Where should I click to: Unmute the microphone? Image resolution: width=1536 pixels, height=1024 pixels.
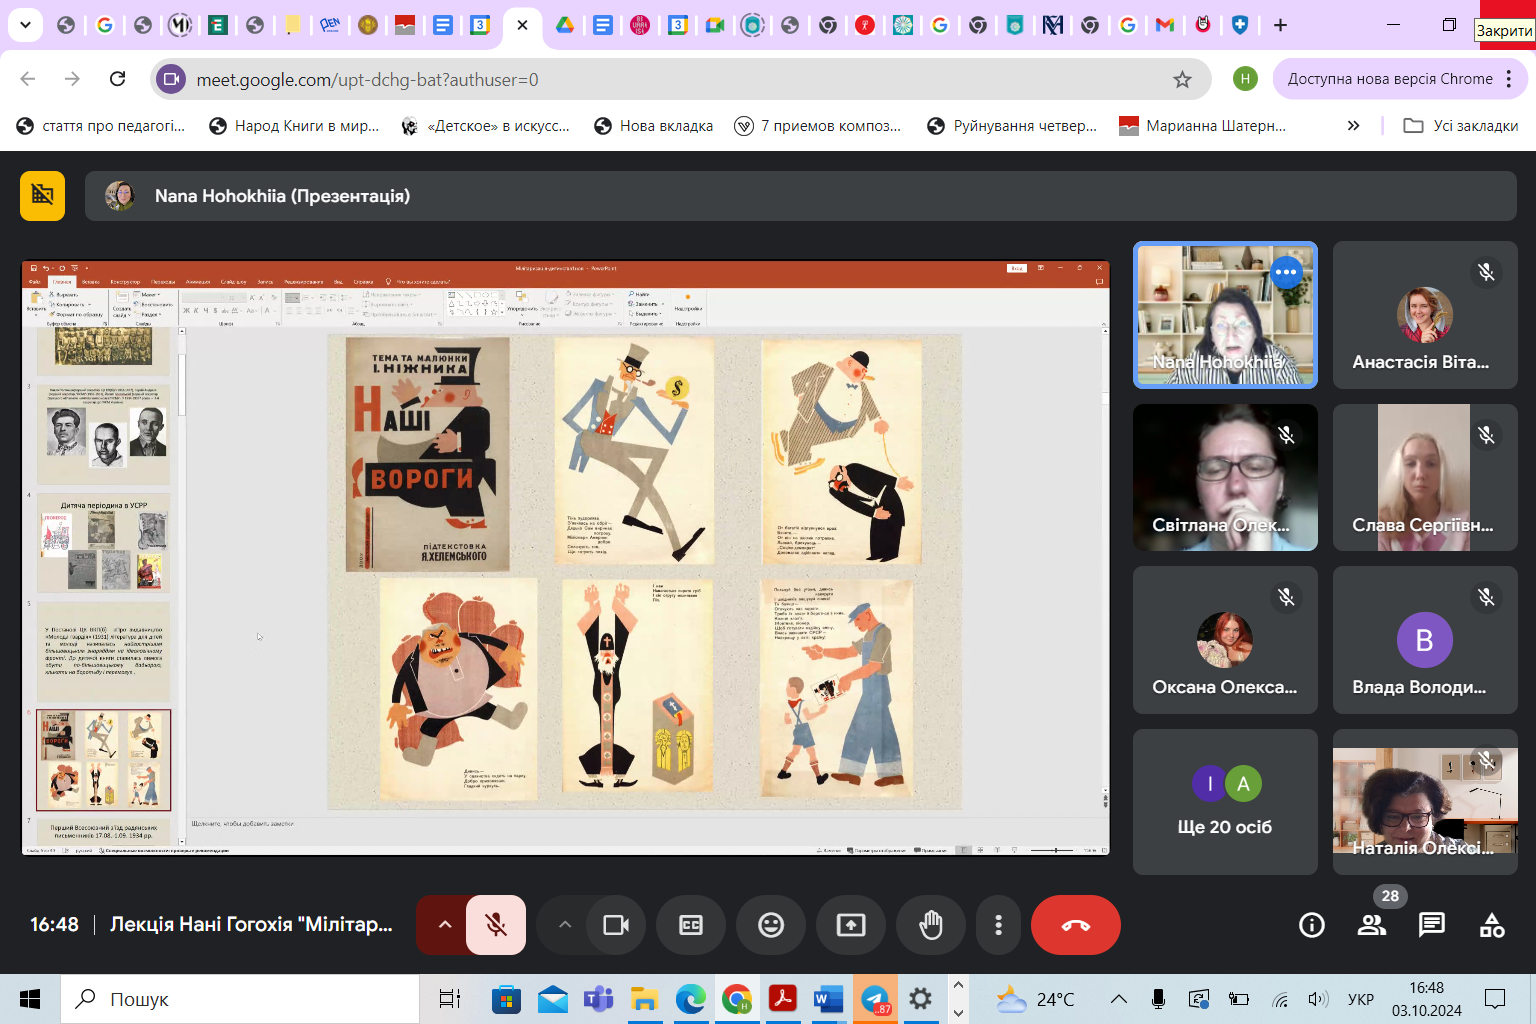pos(496,925)
